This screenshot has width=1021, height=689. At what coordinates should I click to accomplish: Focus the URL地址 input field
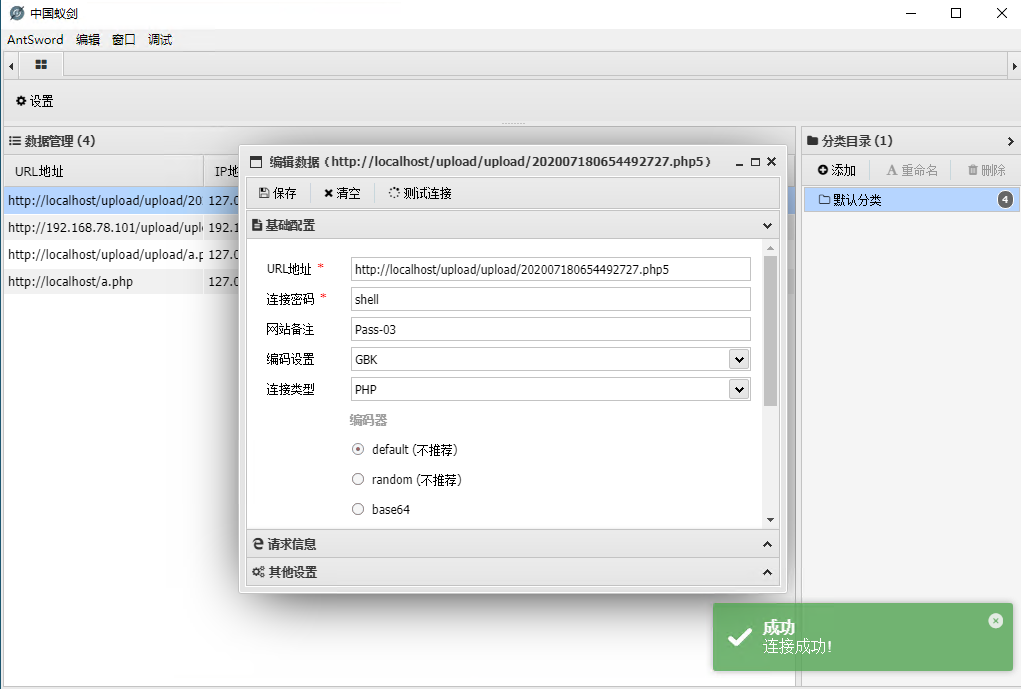pyautogui.click(x=551, y=270)
